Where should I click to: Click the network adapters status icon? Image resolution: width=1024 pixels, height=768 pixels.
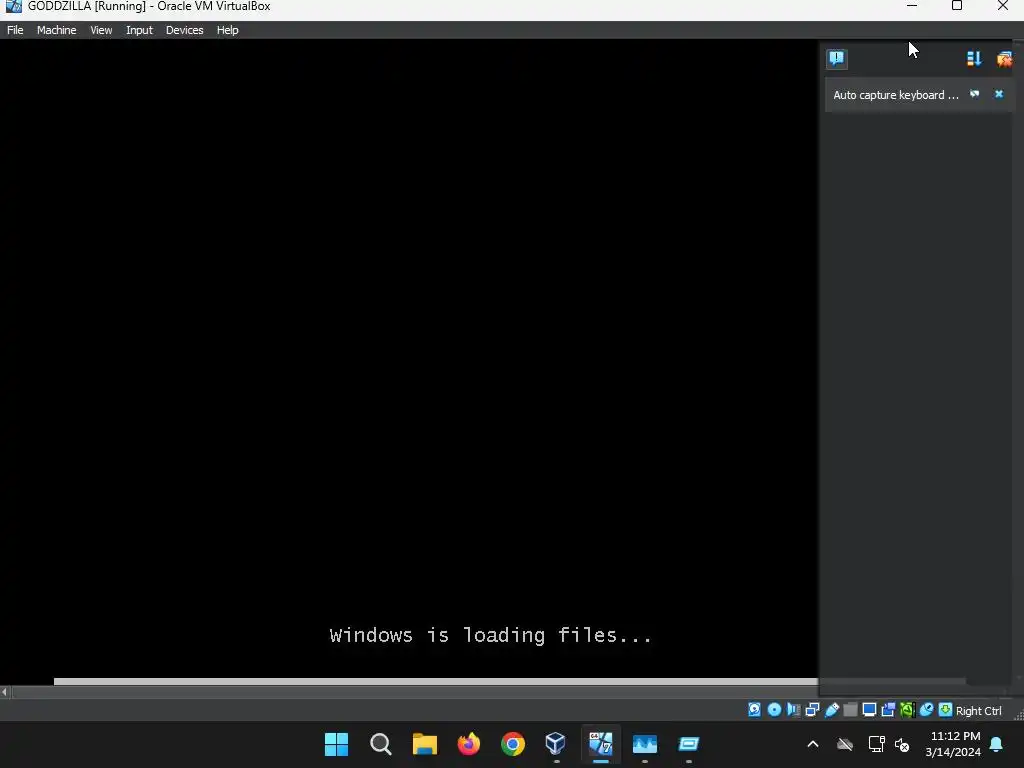pos(812,710)
